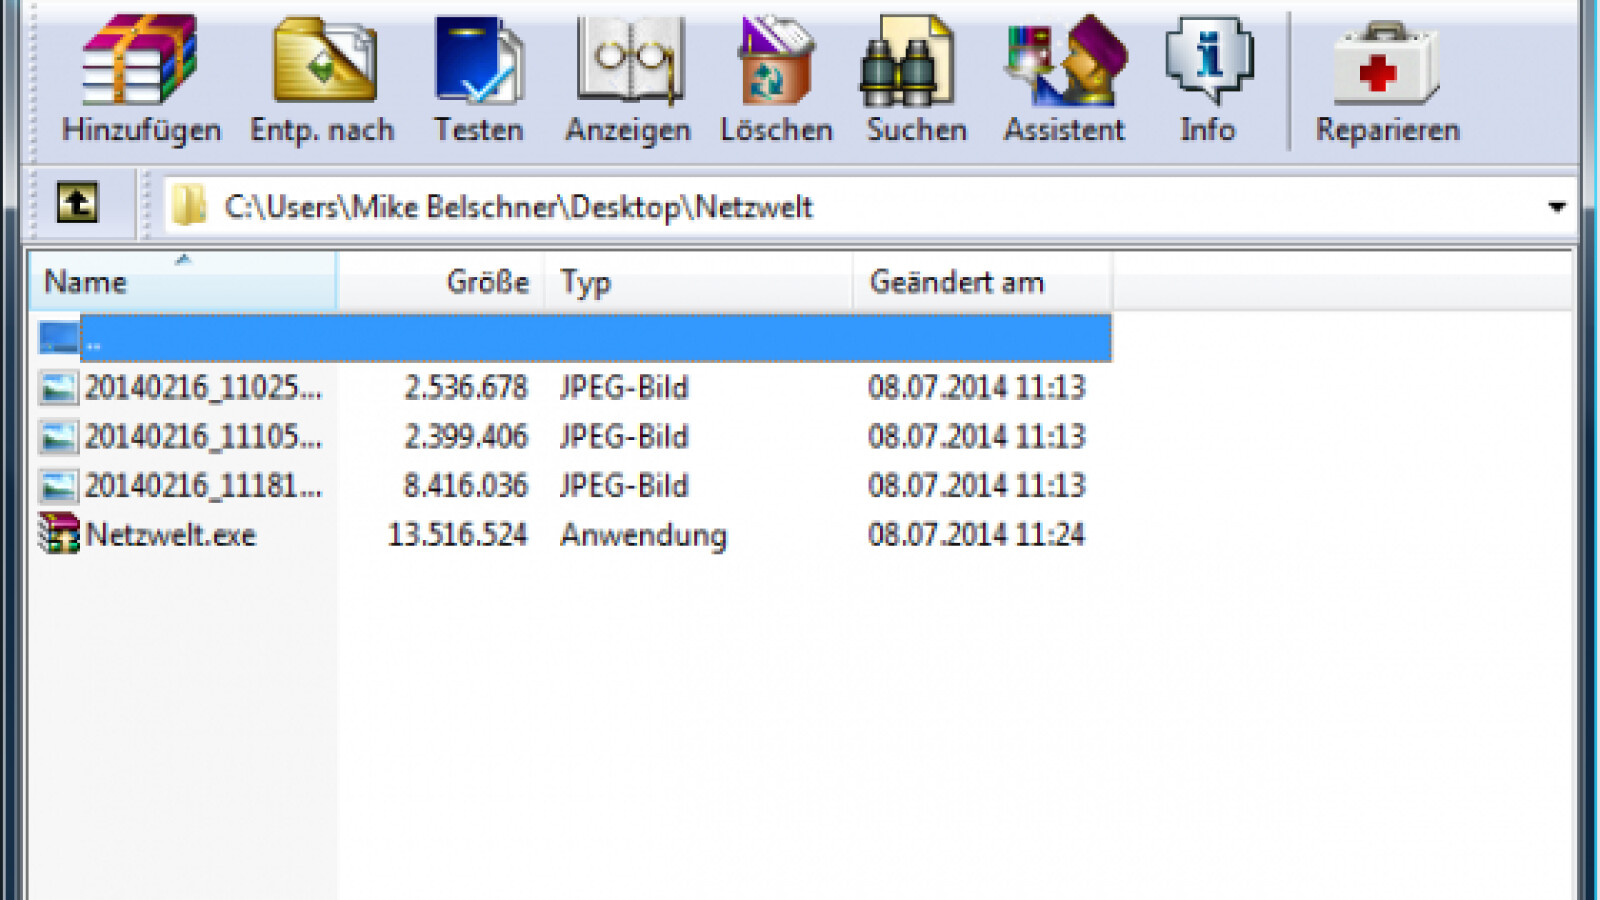Click JPEG-Bild type of 20140216_11025...
Screen dimensions: 1600x900
[x=624, y=388]
